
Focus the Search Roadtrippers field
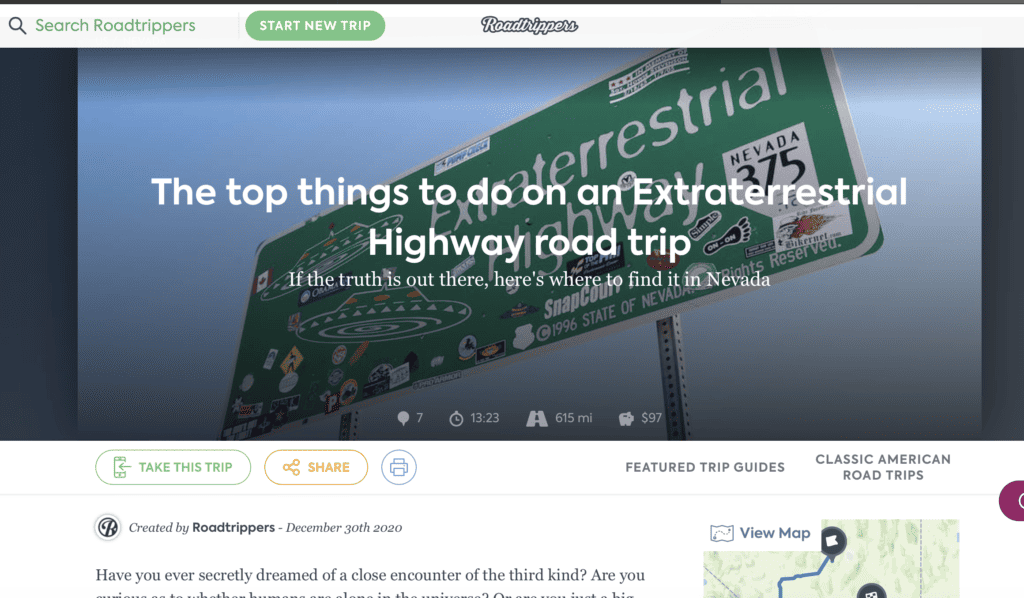point(115,25)
